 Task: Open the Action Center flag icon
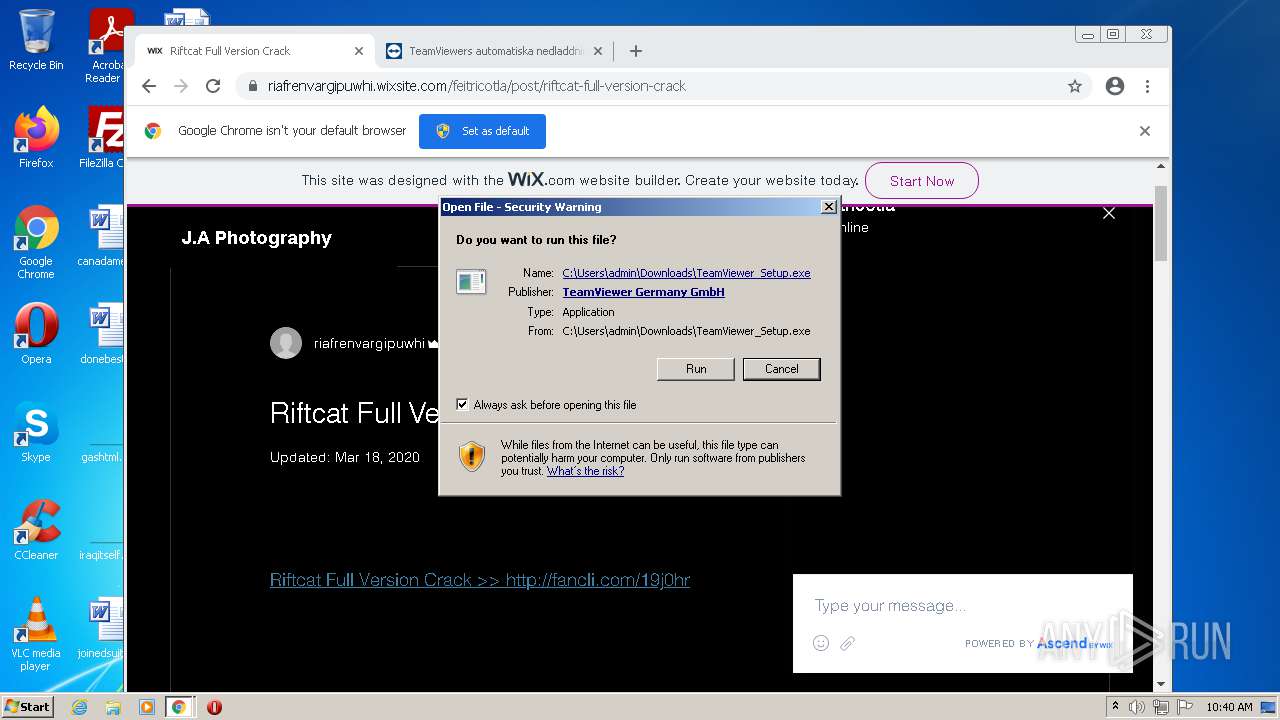[1184, 707]
